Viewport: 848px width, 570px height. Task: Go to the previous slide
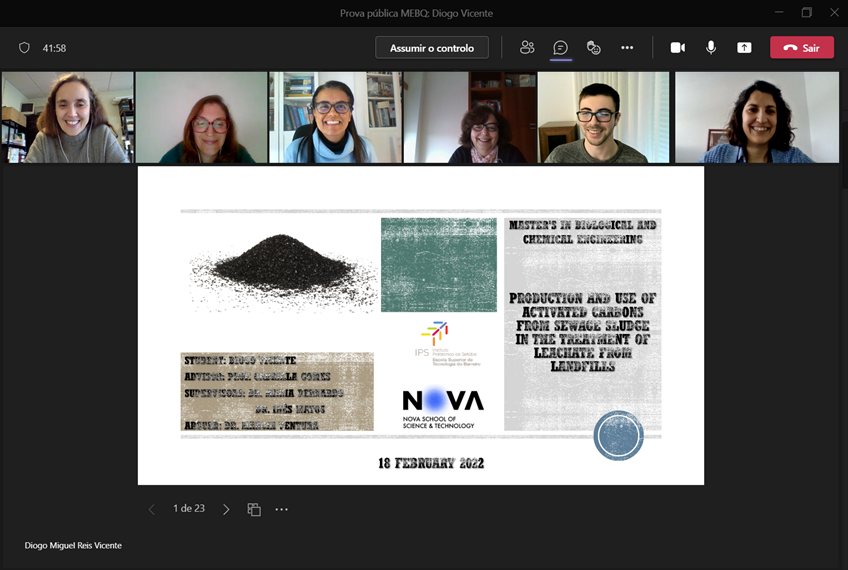click(x=152, y=509)
